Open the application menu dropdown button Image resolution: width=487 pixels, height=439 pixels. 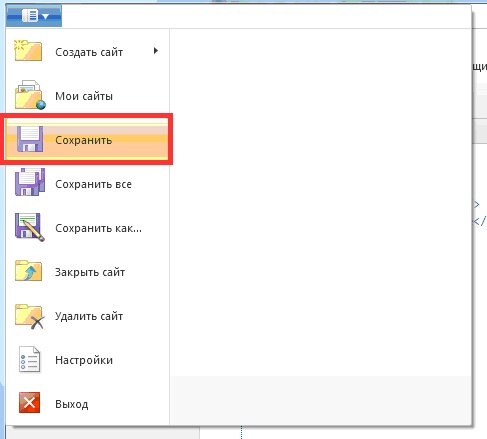click(x=34, y=16)
